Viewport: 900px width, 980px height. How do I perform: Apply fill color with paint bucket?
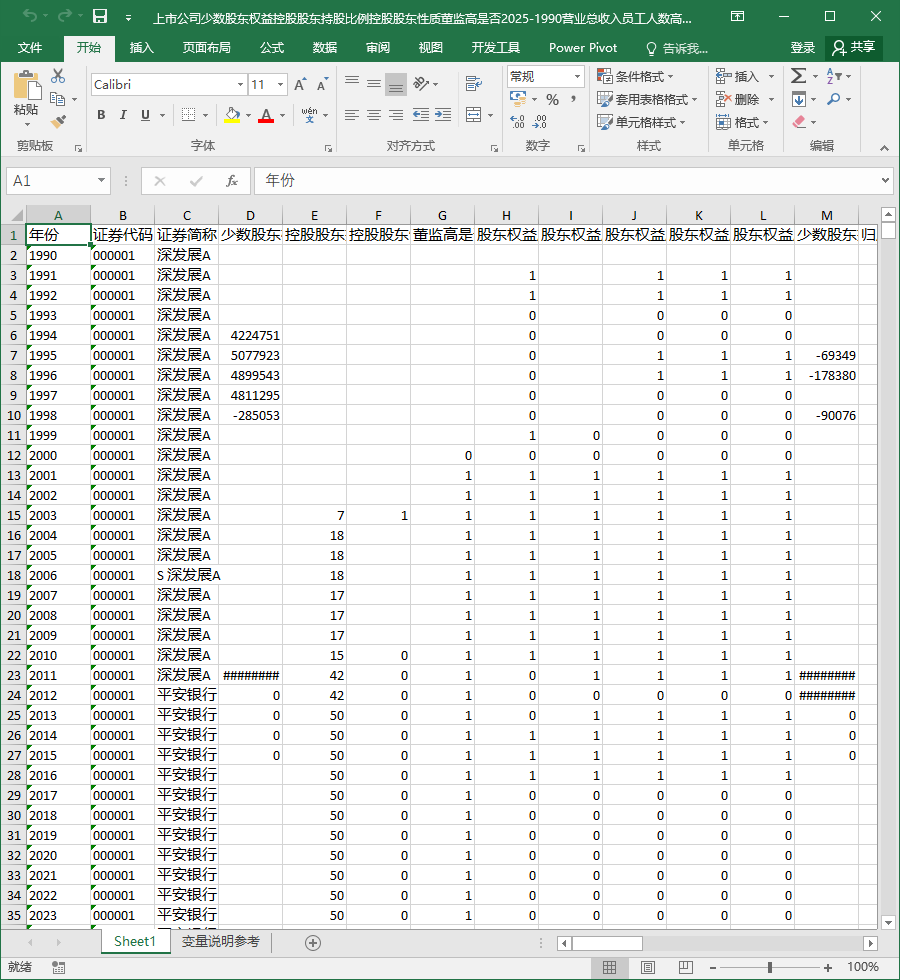(232, 115)
